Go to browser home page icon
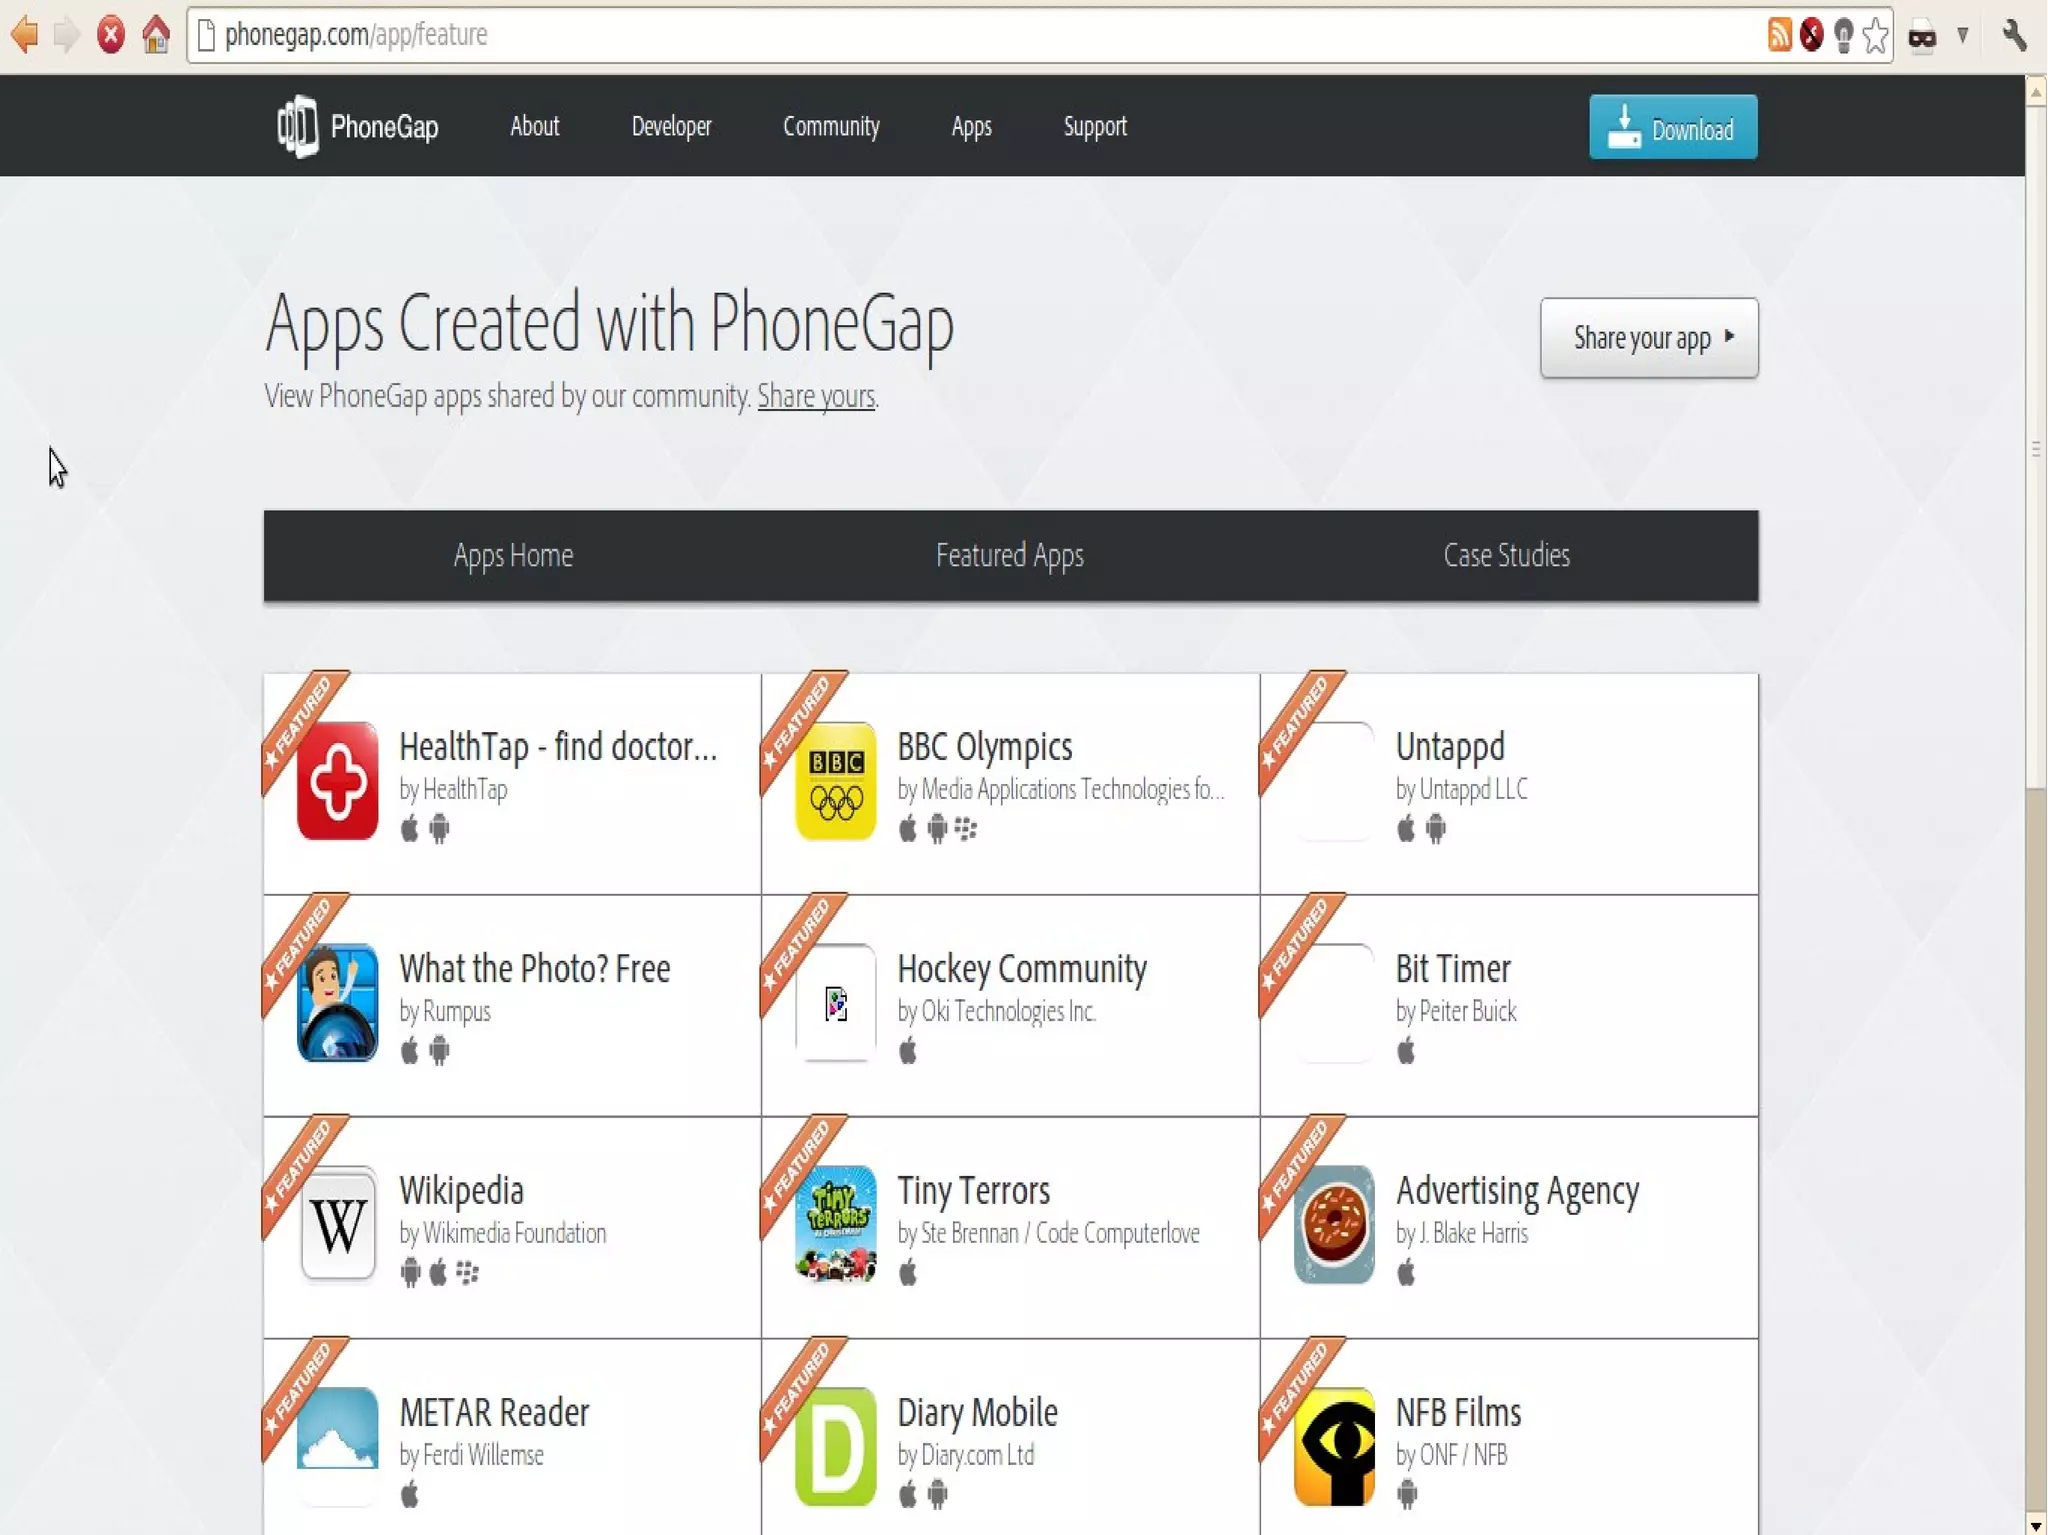The height and width of the screenshot is (1535, 2048). pyautogui.click(x=156, y=35)
